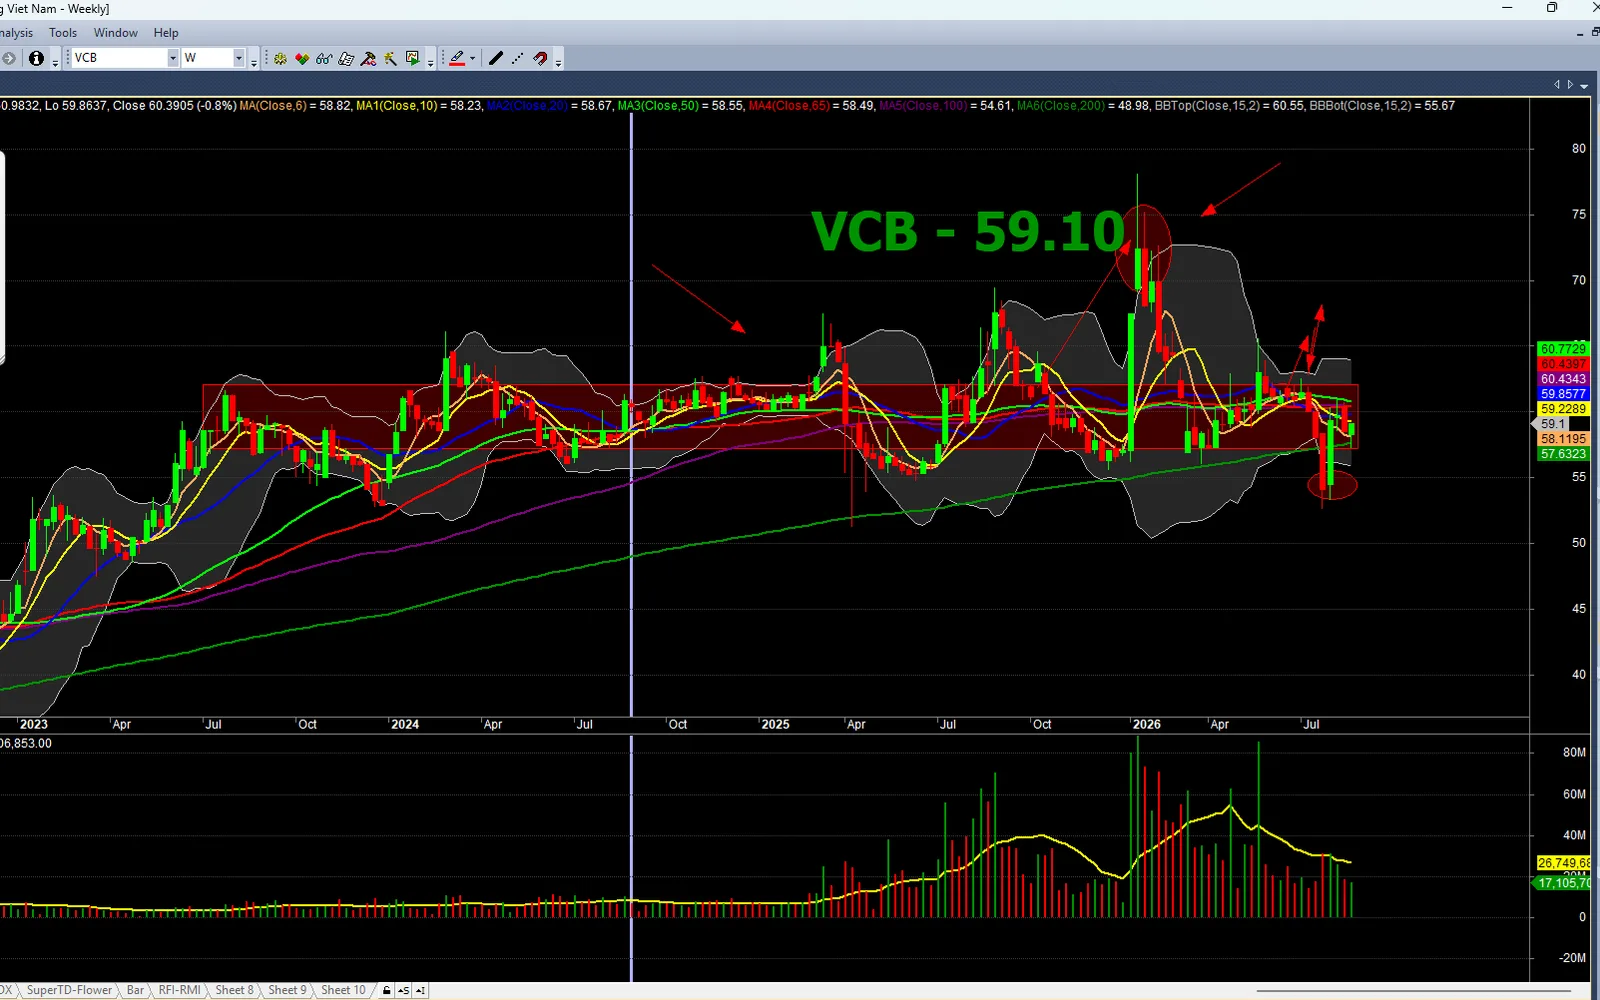Screen dimensions: 1600x1000
Task: Open the gear-shaped icon in the toolbar
Action: [x=280, y=59]
